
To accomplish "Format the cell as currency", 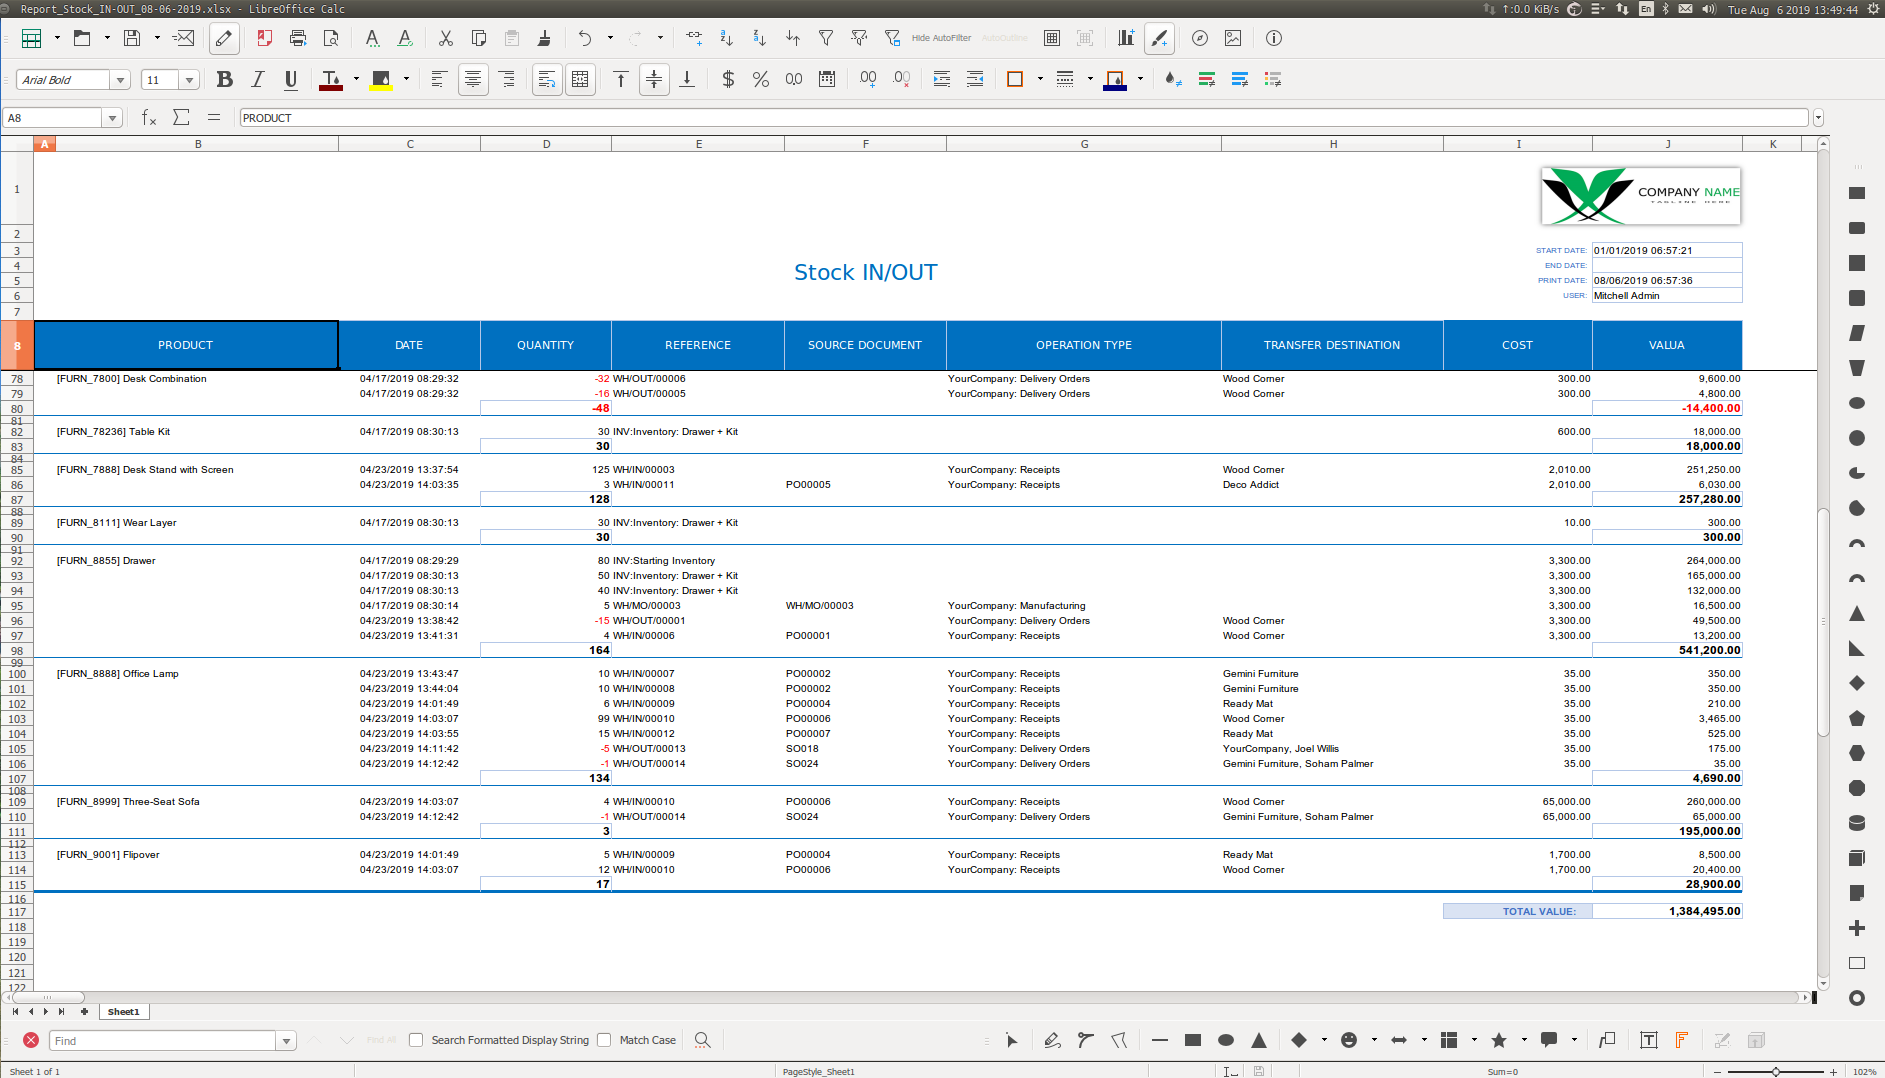I will [x=728, y=79].
